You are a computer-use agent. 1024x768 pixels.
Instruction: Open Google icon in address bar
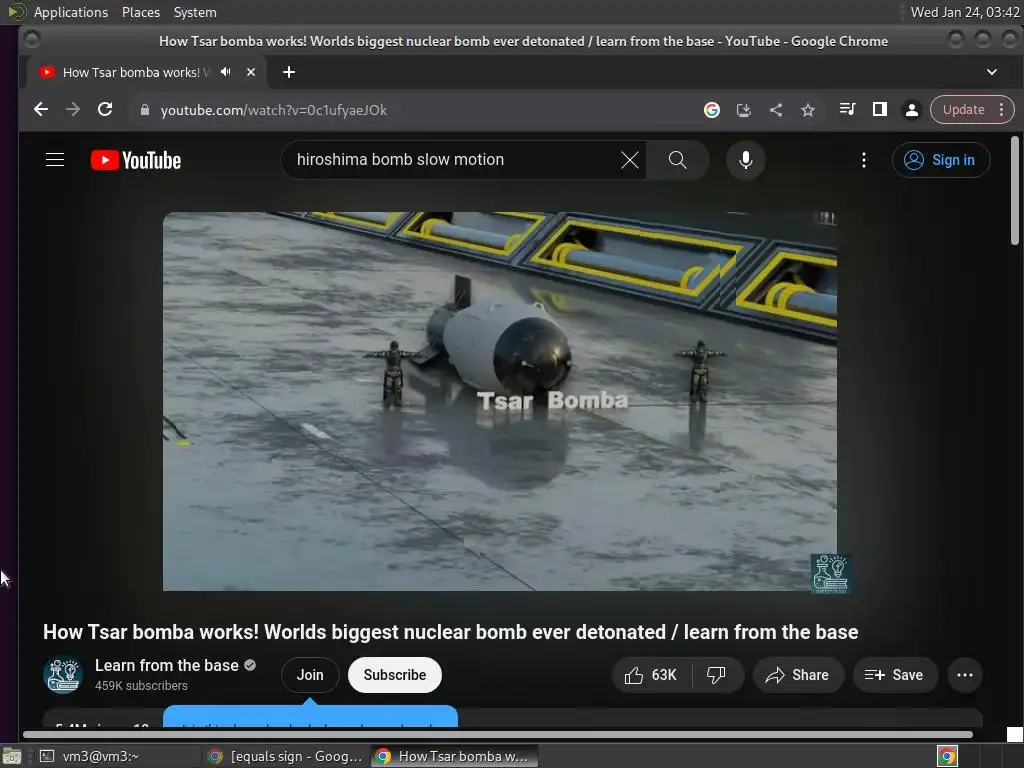711,110
